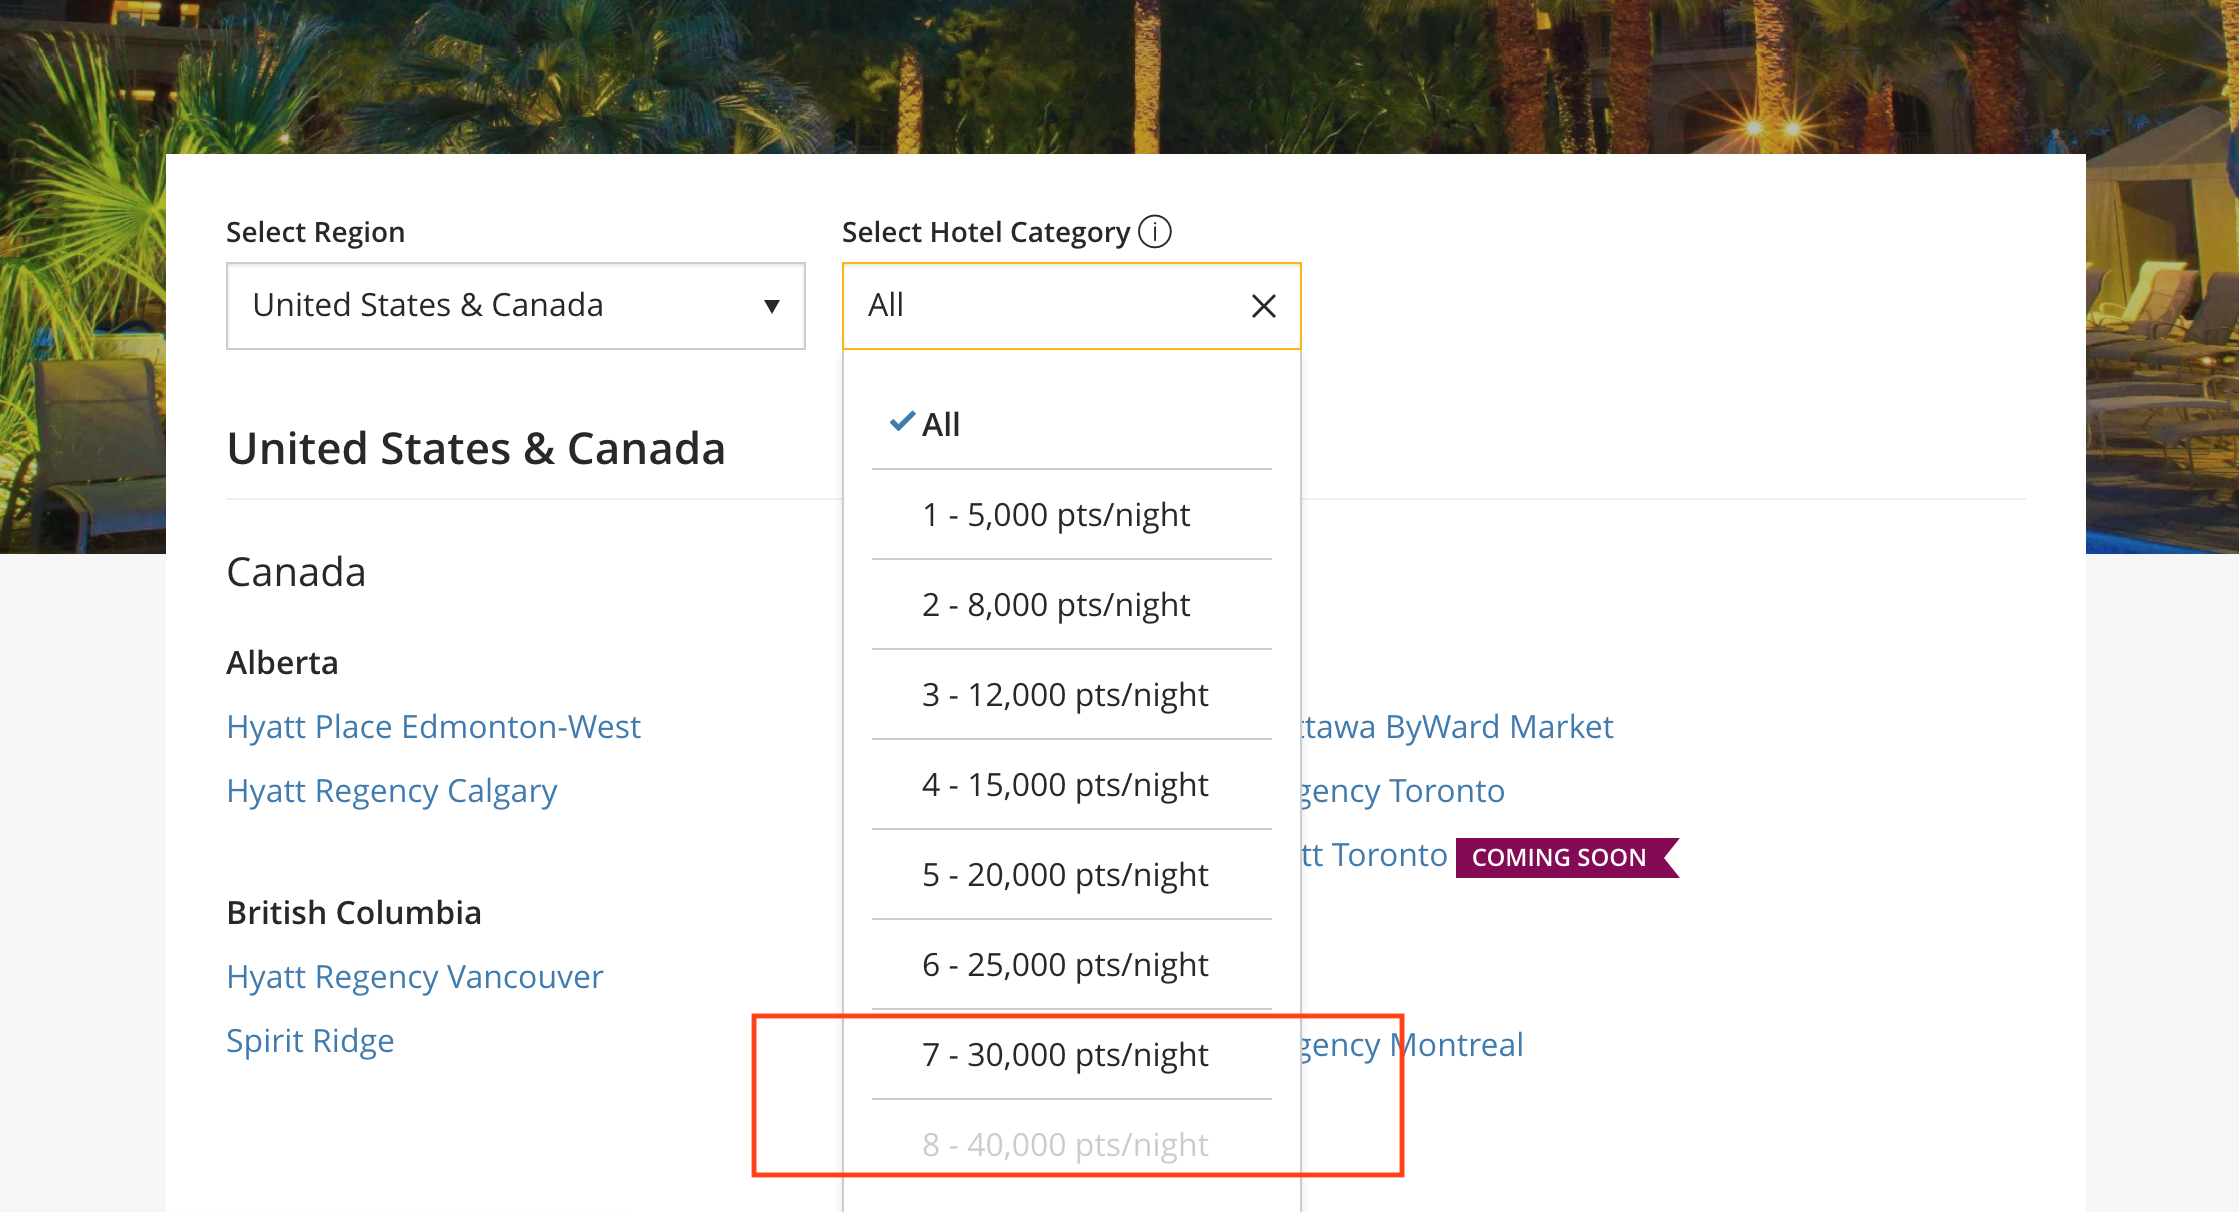Choose 6 - 25,000 pts/night category
2239x1212 pixels.
pos(1065,965)
